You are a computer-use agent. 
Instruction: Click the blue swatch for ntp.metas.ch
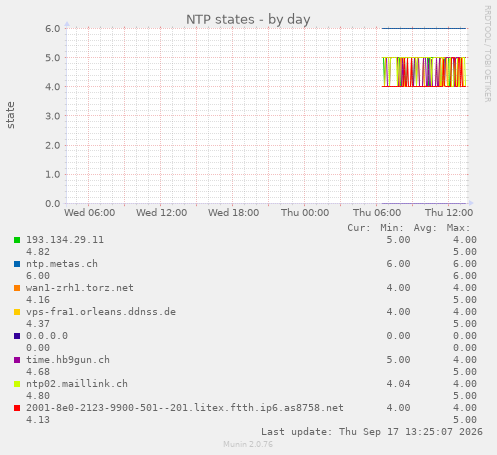click(17, 264)
